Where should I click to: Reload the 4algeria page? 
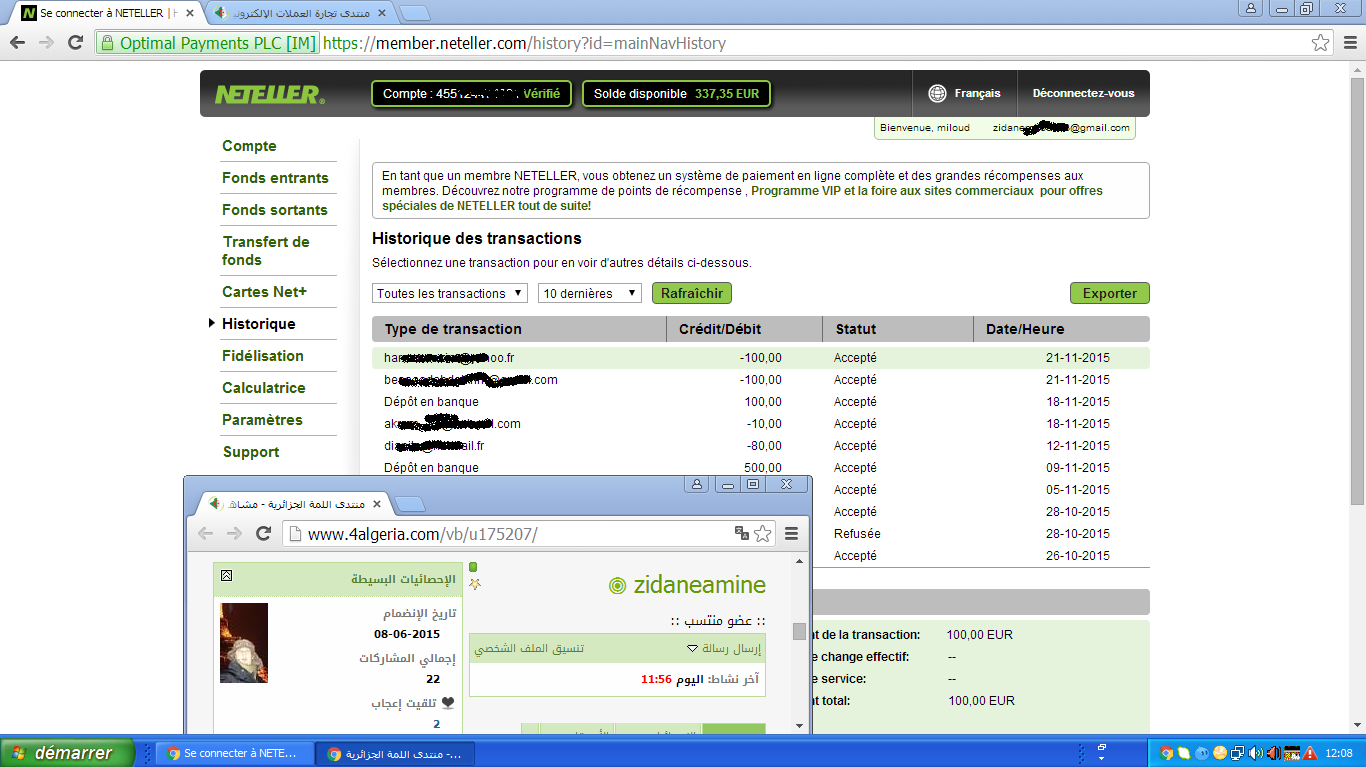pyautogui.click(x=264, y=534)
